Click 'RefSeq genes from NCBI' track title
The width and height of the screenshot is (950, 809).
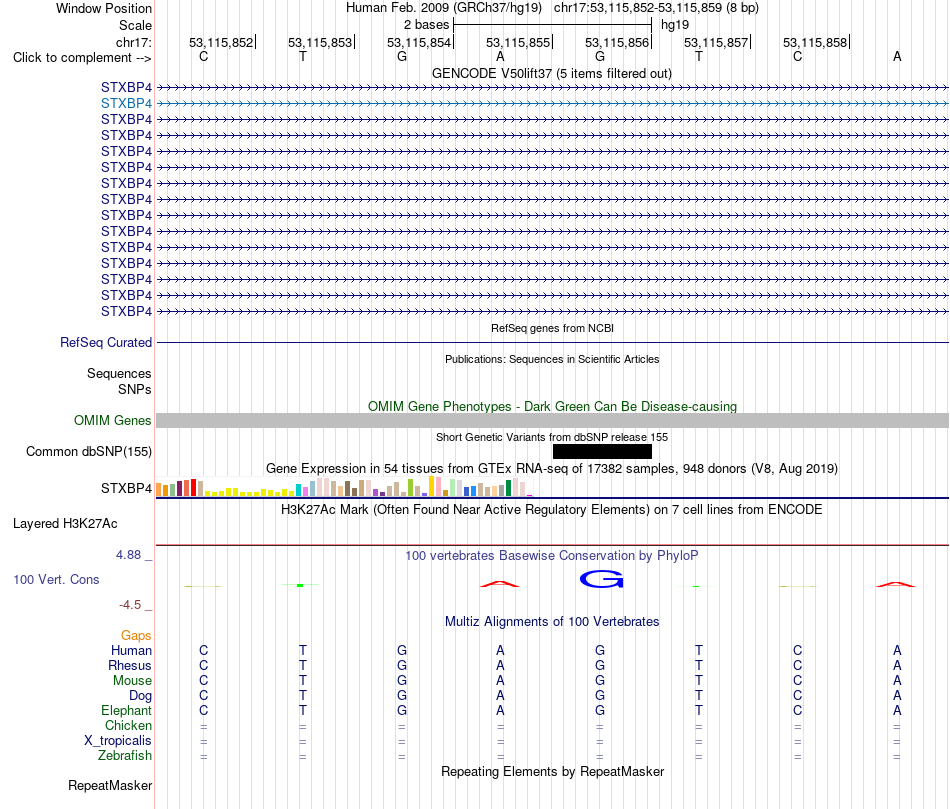point(552,328)
